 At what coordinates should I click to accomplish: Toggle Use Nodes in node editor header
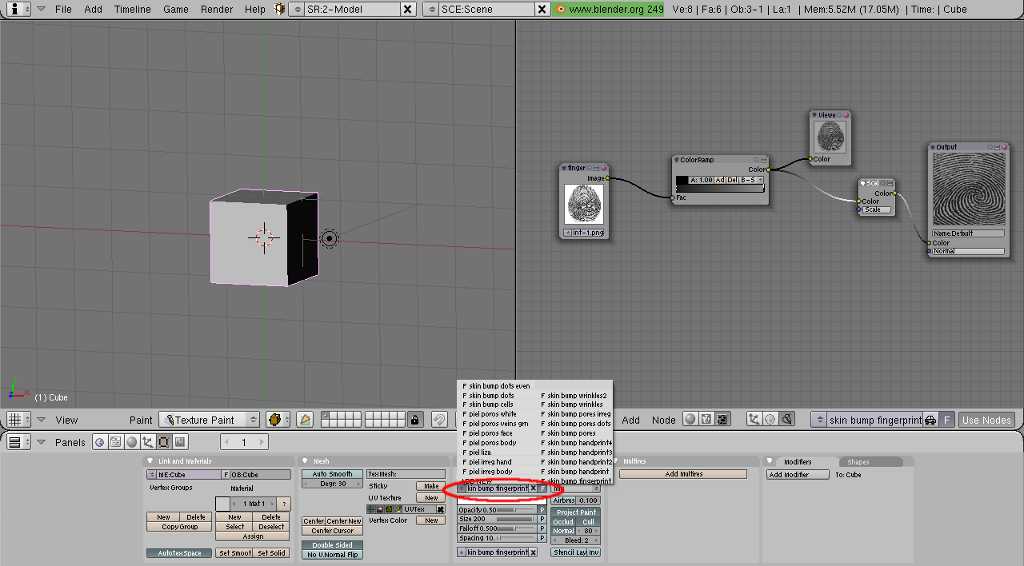pyautogui.click(x=986, y=420)
